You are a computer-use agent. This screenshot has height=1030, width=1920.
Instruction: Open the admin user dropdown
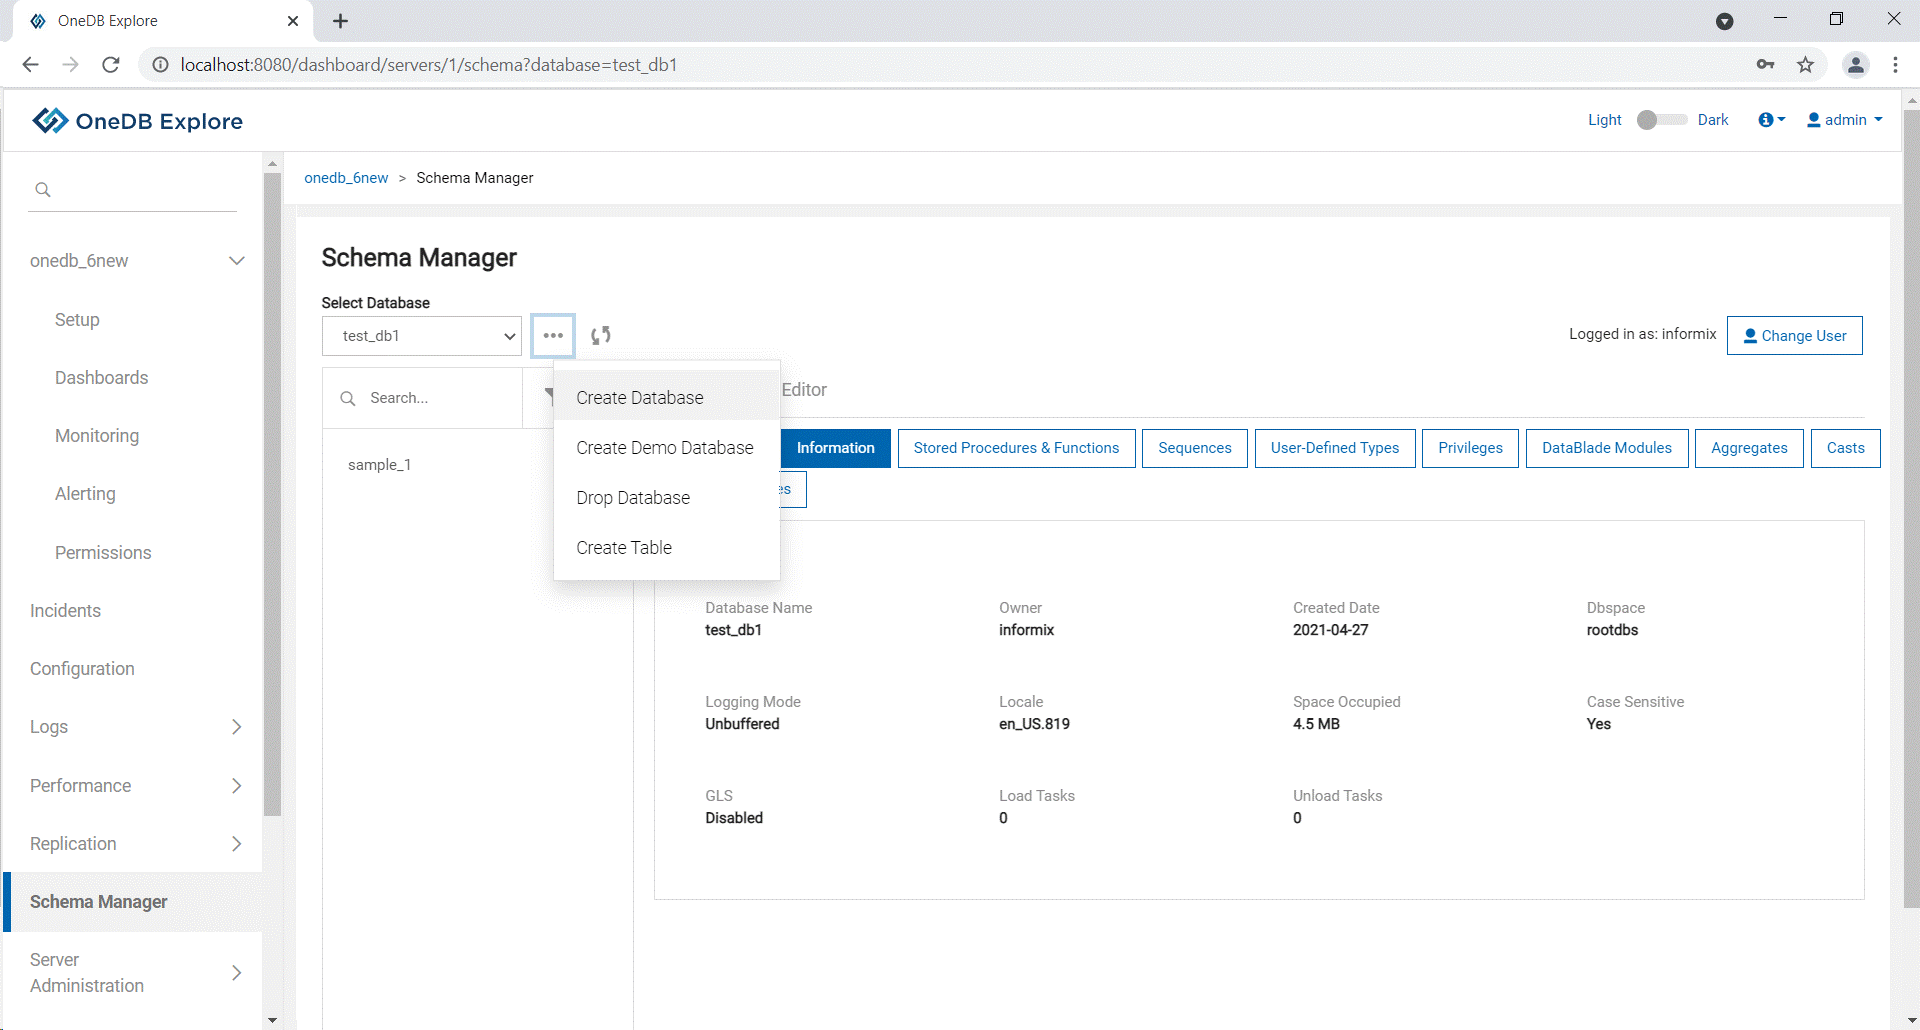tap(1845, 120)
